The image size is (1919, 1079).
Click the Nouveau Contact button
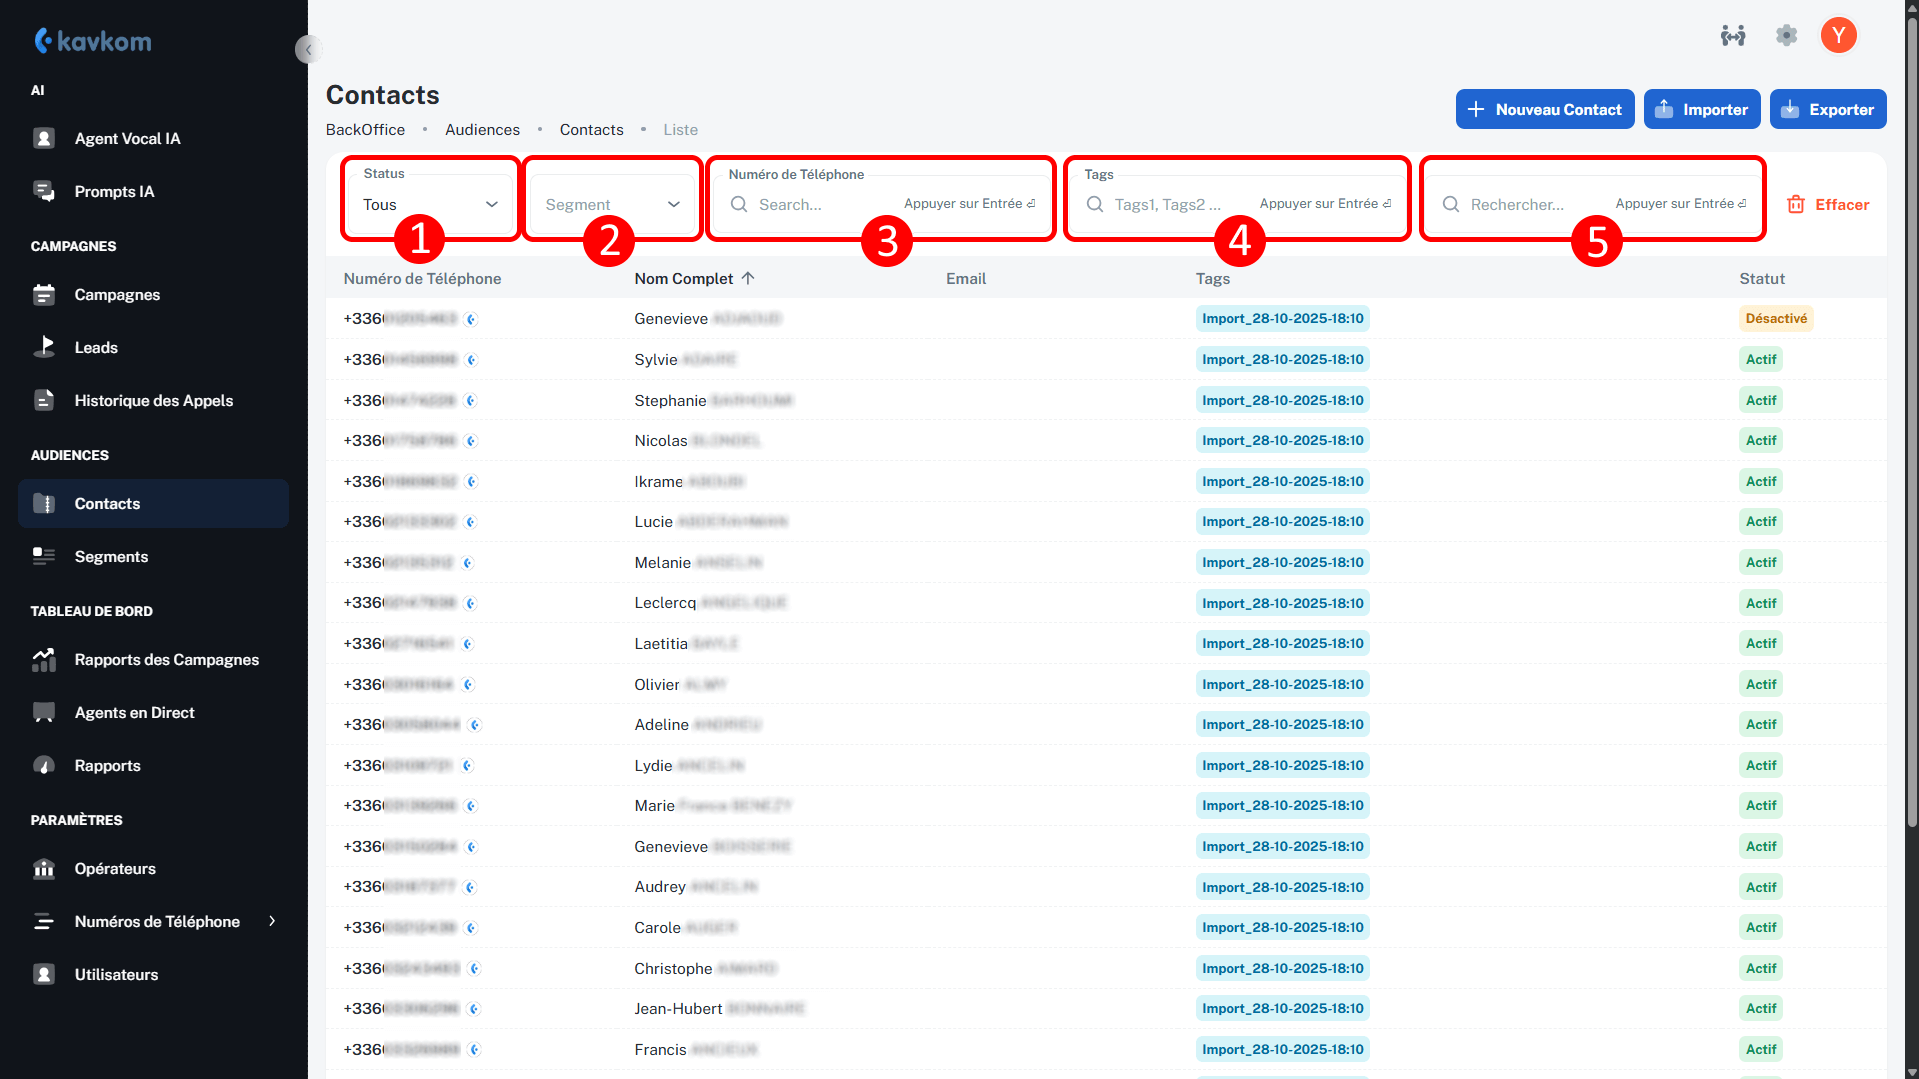(1544, 110)
